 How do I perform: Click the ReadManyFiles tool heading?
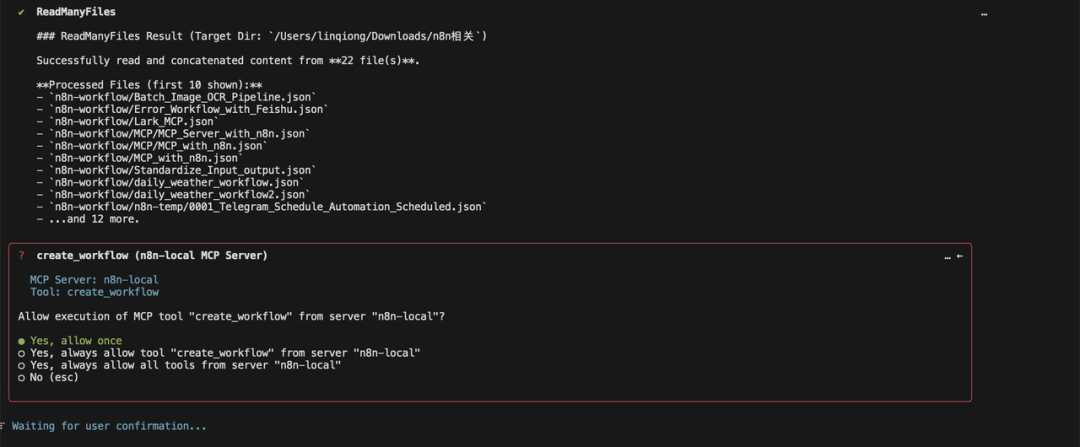[x=76, y=12]
